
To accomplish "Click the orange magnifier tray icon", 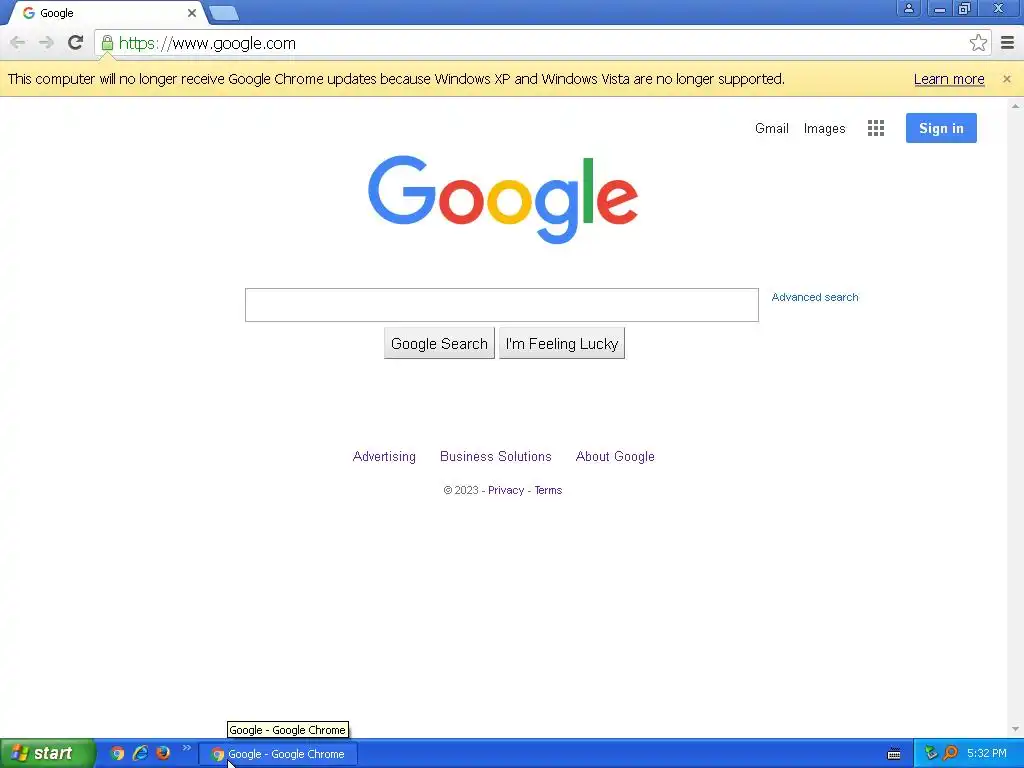I will click(950, 754).
